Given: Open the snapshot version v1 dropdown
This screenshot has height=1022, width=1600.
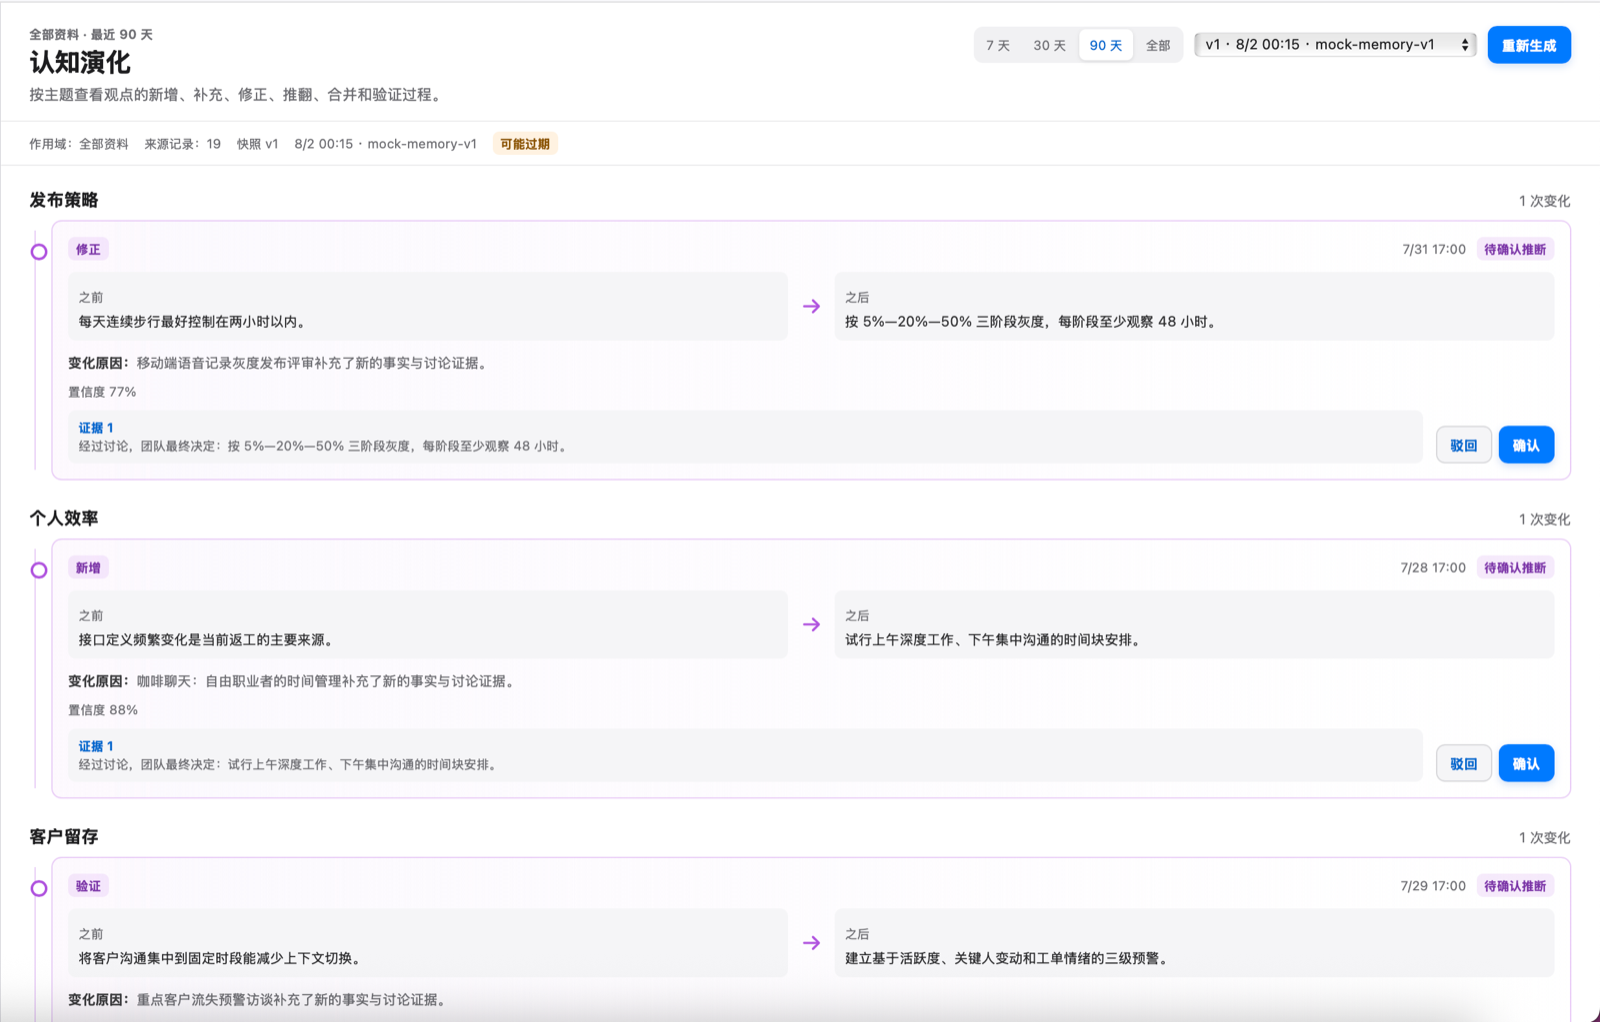Looking at the screenshot, I should pos(1336,45).
